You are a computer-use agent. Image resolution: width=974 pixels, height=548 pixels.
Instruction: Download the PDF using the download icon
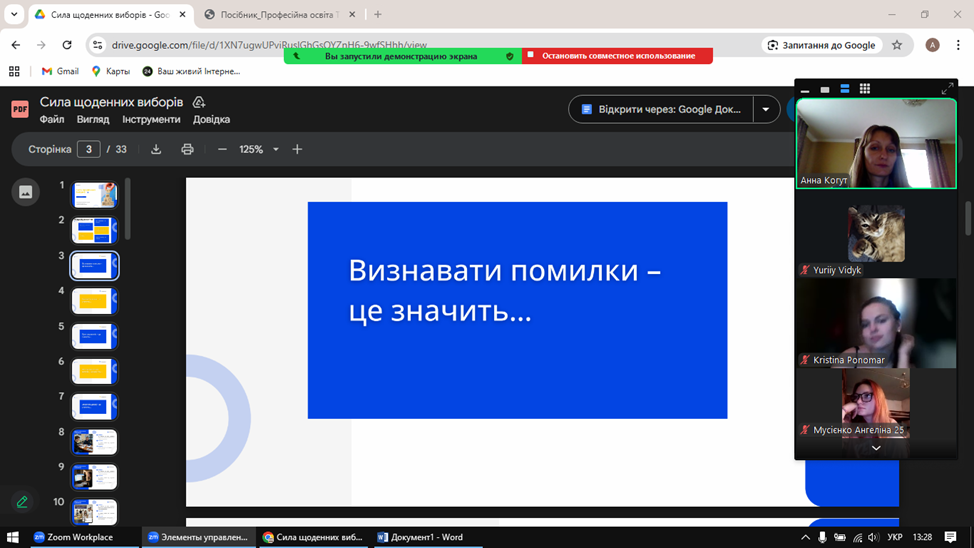pos(156,149)
